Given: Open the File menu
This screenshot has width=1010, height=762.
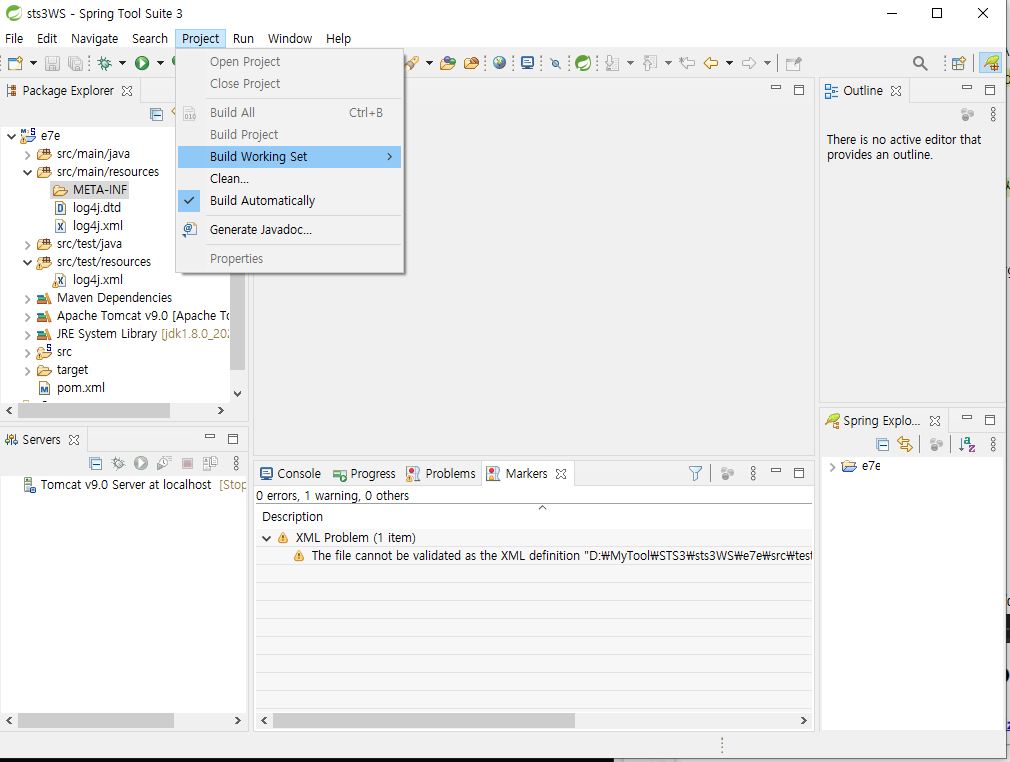Looking at the screenshot, I should coord(14,39).
